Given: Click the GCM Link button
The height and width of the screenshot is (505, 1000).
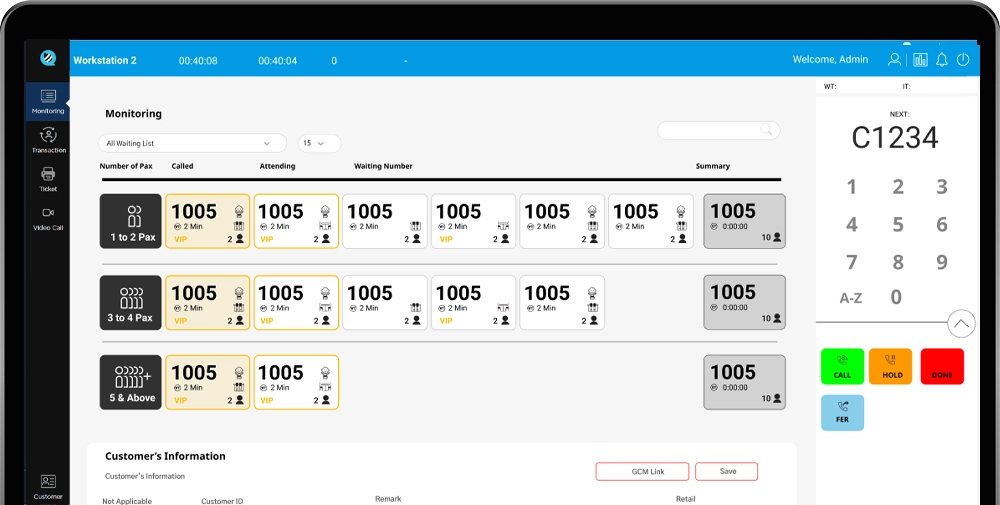Looking at the screenshot, I should (642, 471).
